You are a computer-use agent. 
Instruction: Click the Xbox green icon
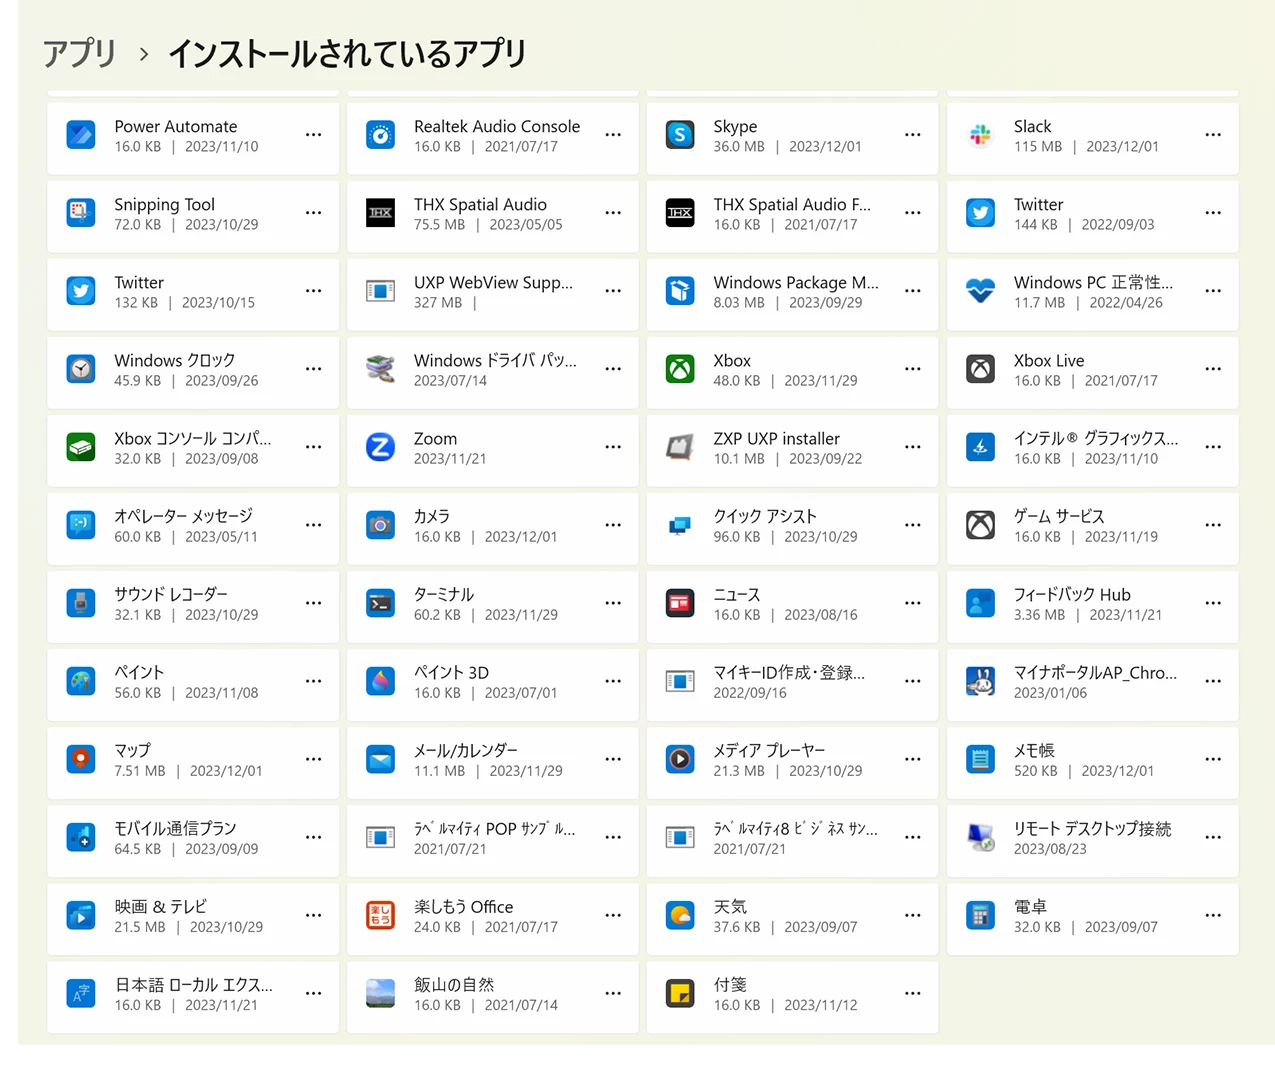point(680,369)
